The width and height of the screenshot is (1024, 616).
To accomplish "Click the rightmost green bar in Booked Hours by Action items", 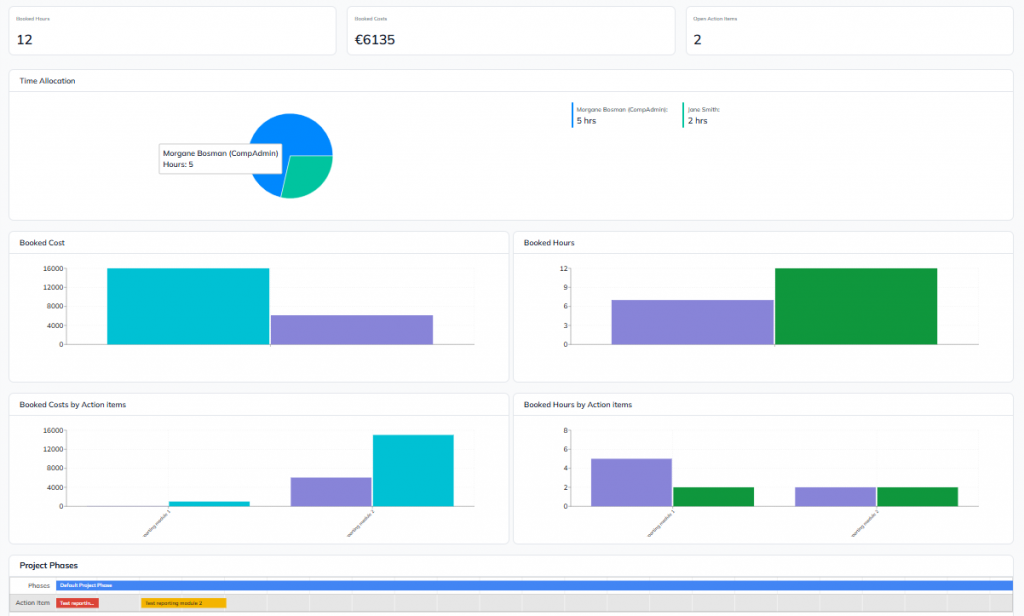I will click(x=918, y=496).
